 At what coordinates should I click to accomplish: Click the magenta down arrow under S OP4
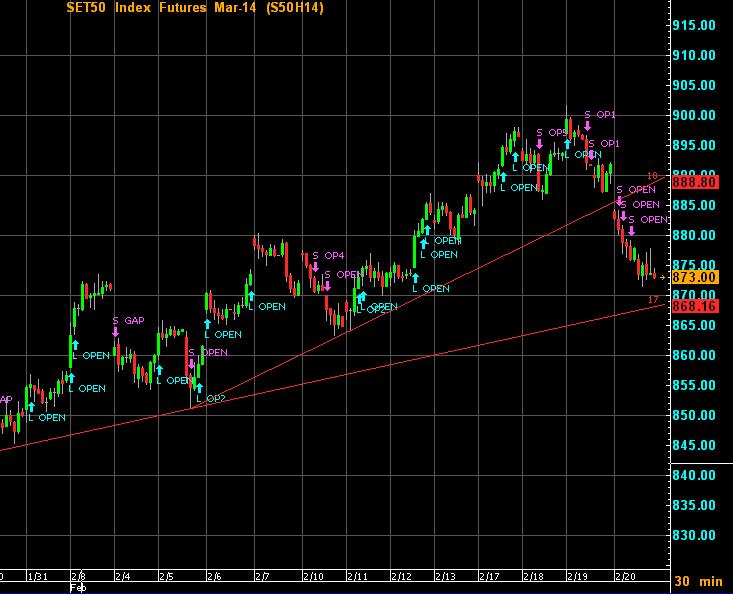(316, 266)
